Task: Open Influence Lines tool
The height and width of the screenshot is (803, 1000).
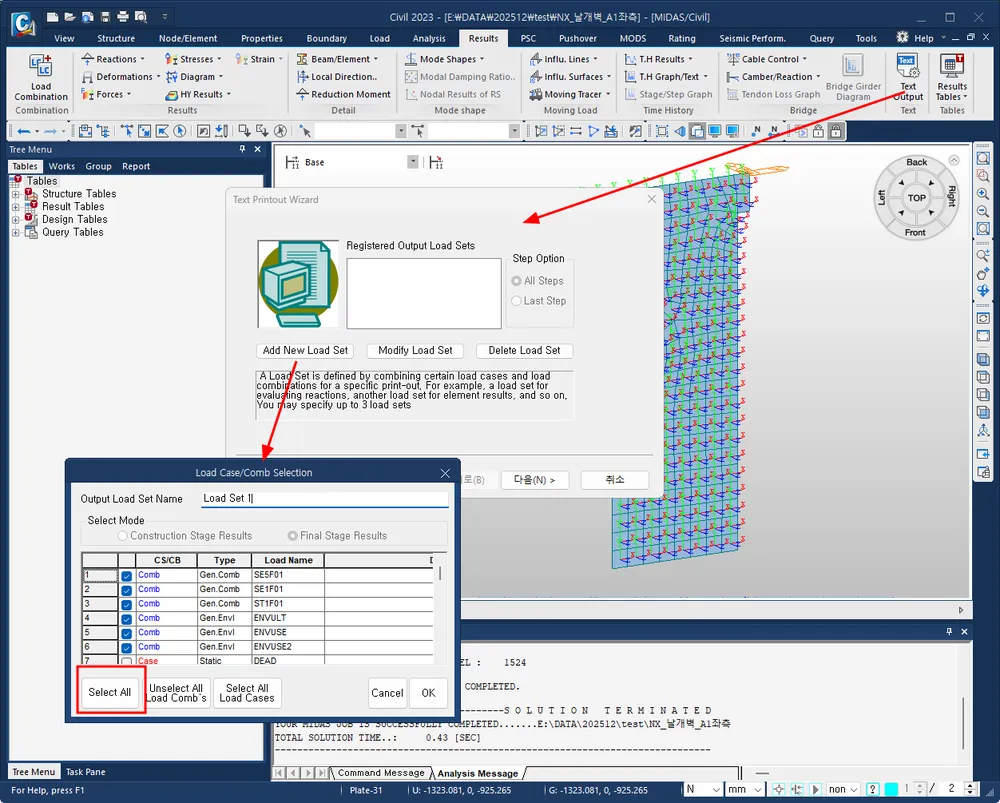Action: [x=564, y=59]
